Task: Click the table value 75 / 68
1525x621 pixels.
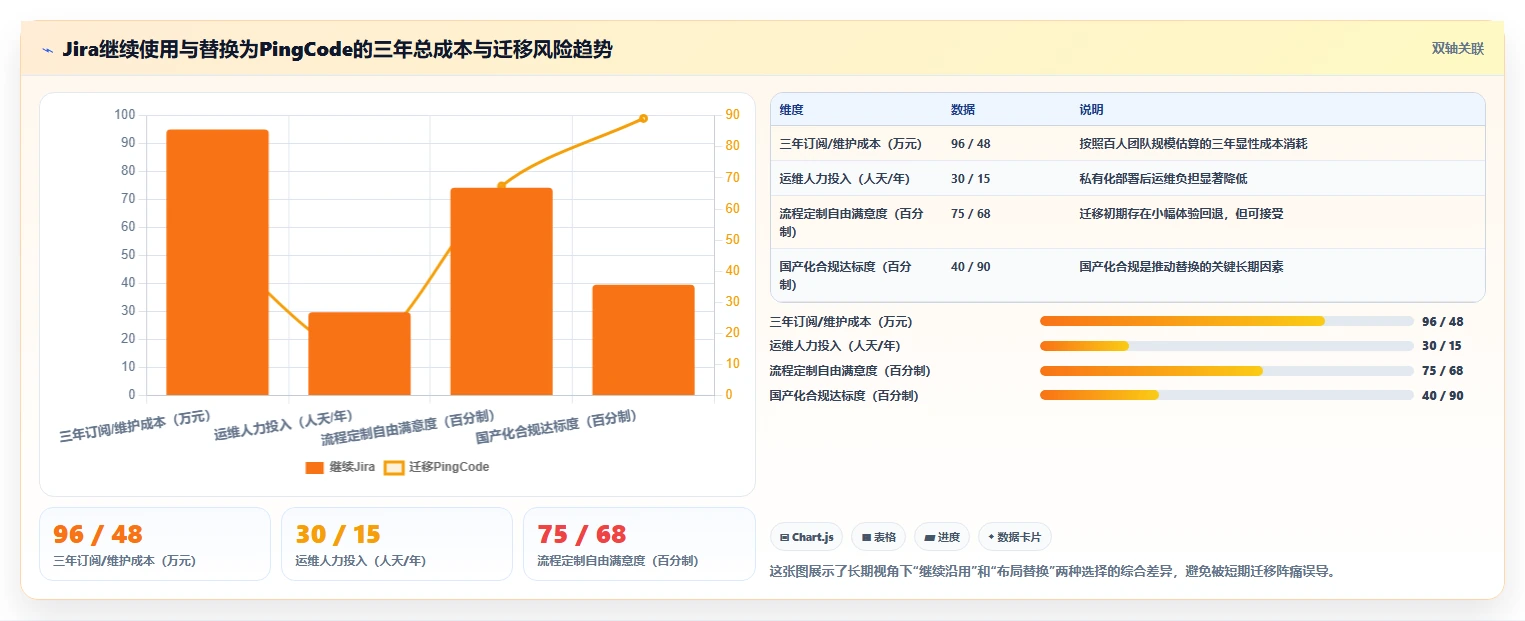Action: coord(970,213)
